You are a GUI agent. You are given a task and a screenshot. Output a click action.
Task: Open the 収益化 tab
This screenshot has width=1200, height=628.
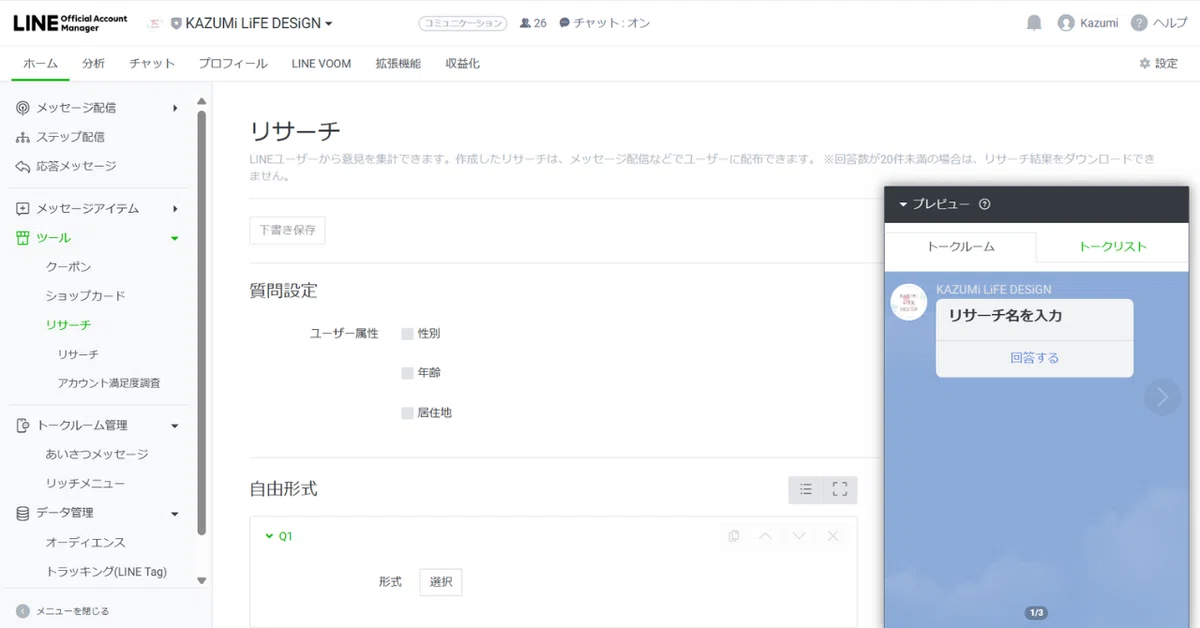(463, 63)
